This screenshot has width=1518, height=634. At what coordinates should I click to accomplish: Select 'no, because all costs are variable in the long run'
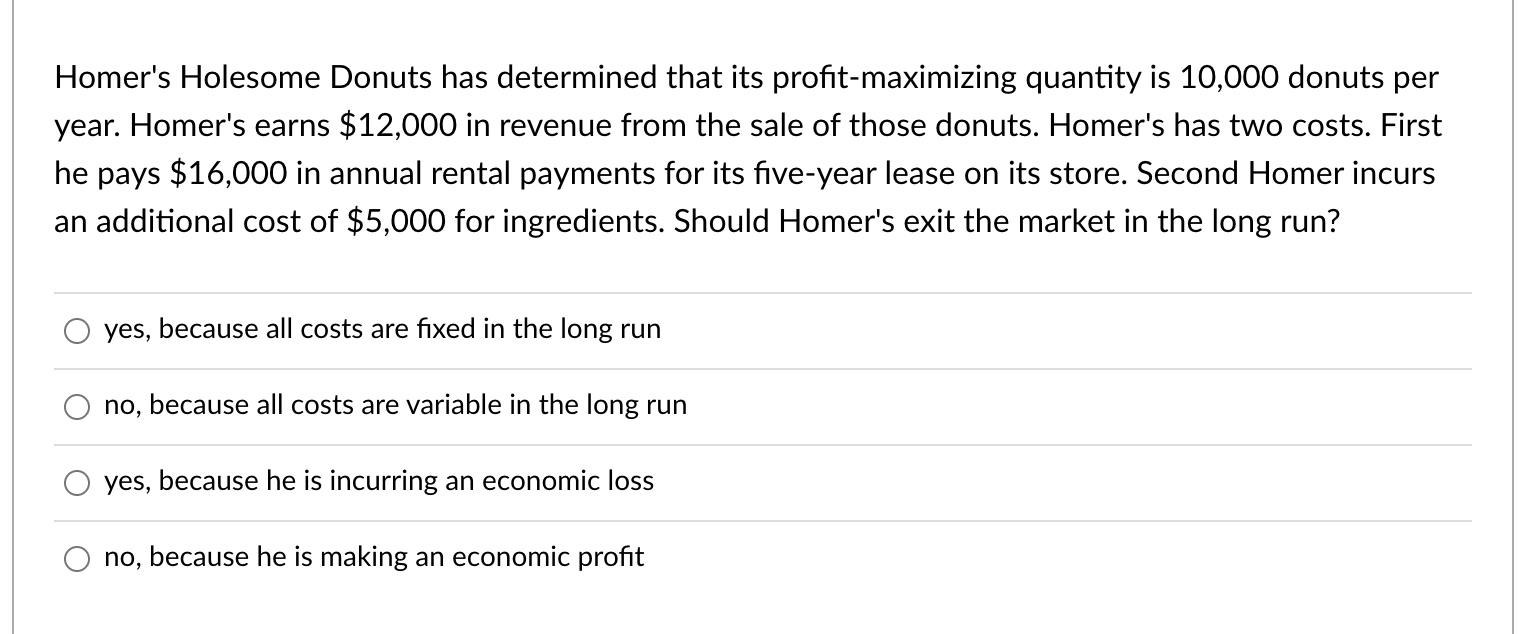click(77, 406)
